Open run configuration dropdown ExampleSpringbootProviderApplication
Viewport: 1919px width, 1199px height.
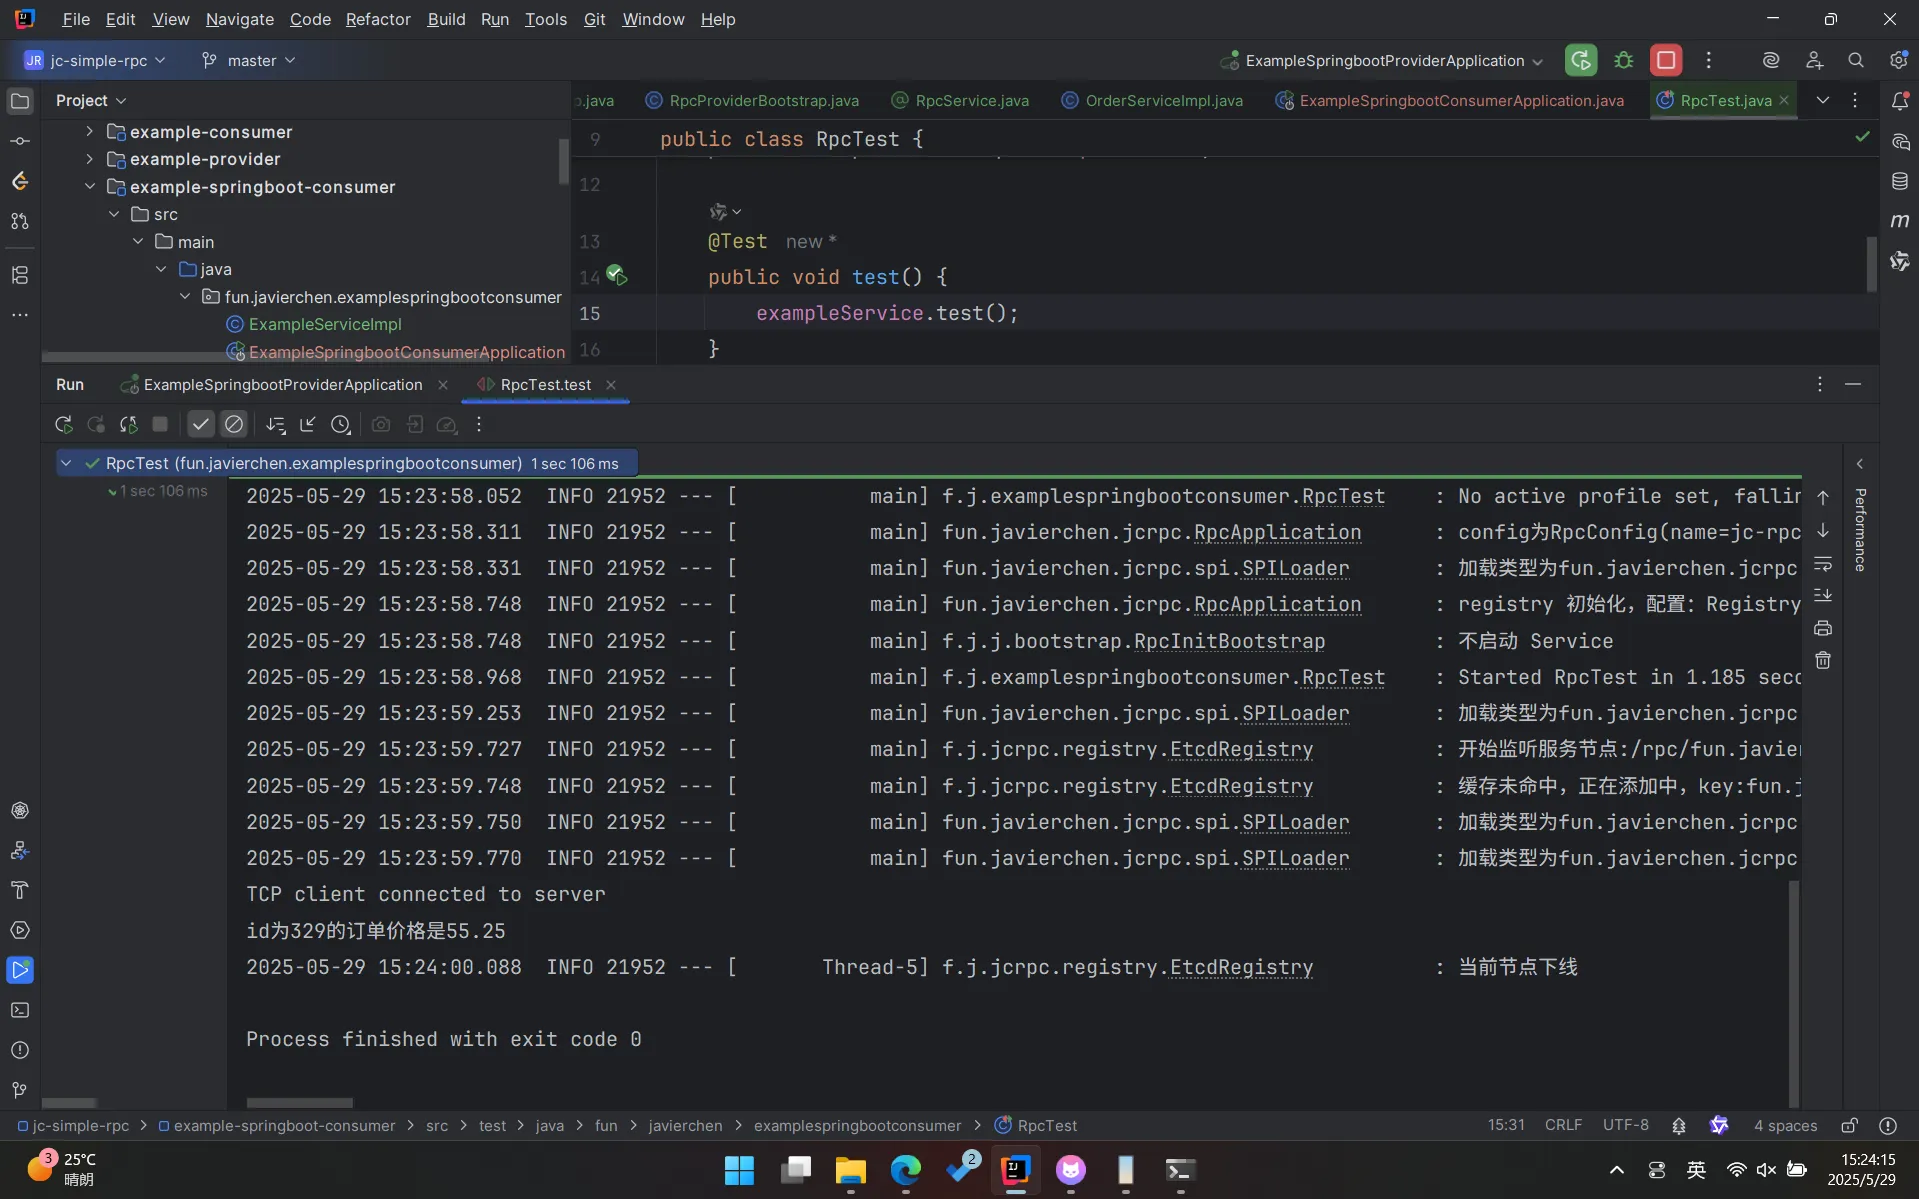point(1383,60)
